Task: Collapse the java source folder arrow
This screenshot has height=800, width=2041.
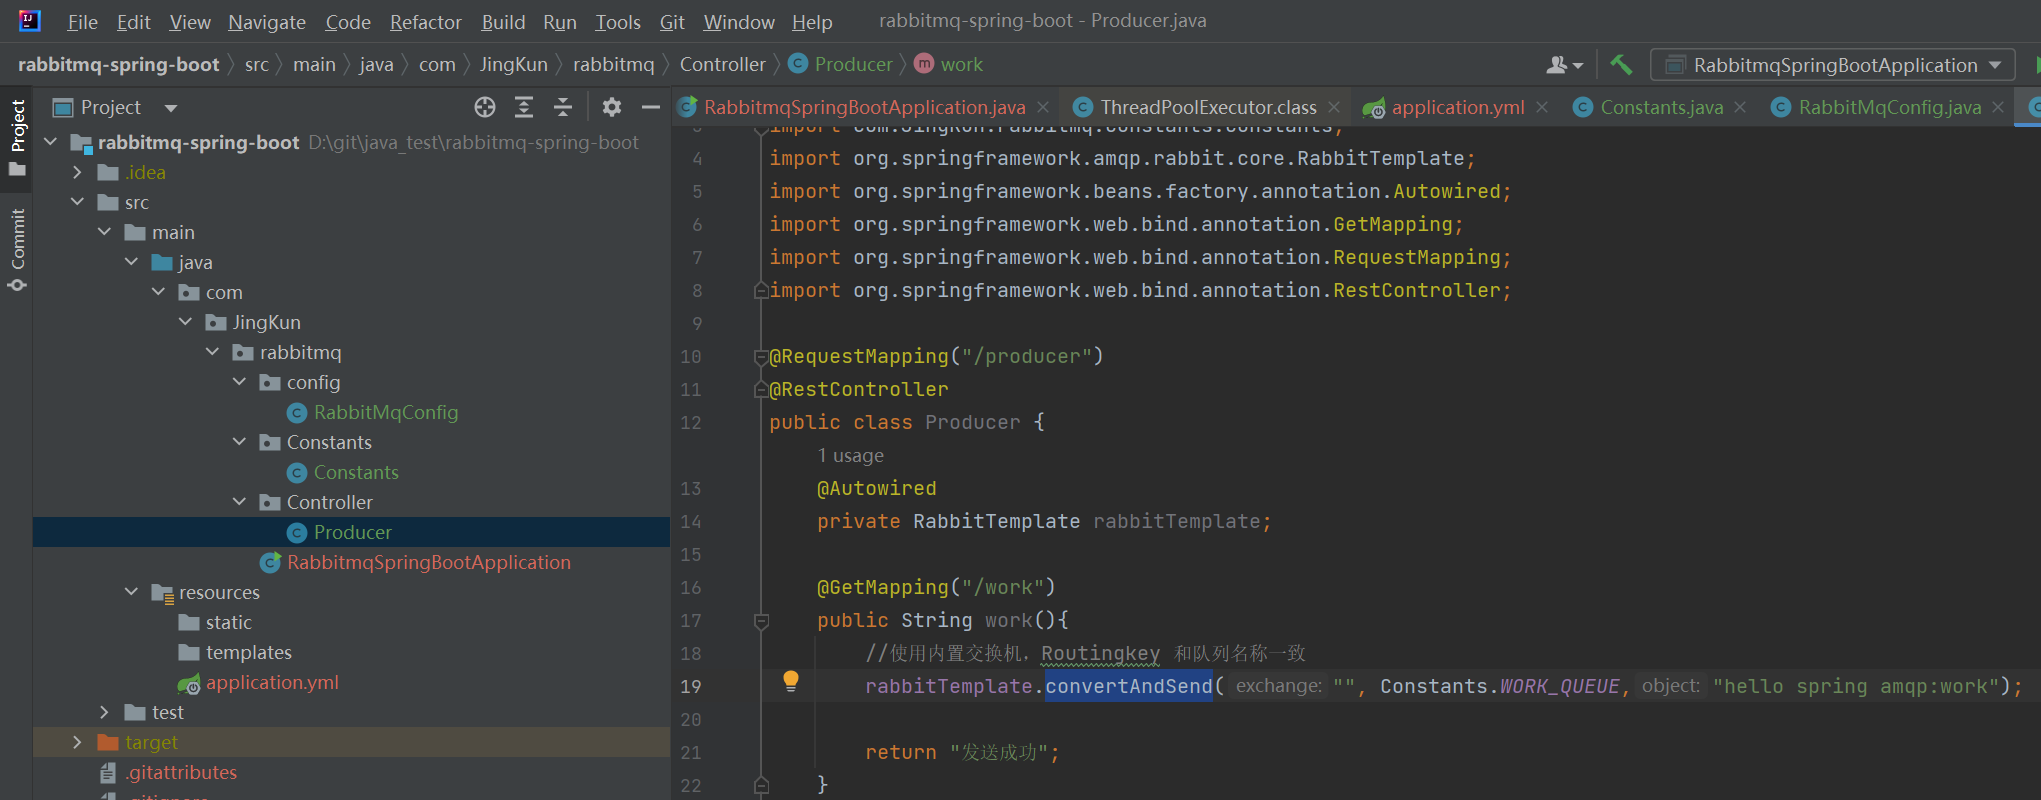Action: [x=132, y=262]
